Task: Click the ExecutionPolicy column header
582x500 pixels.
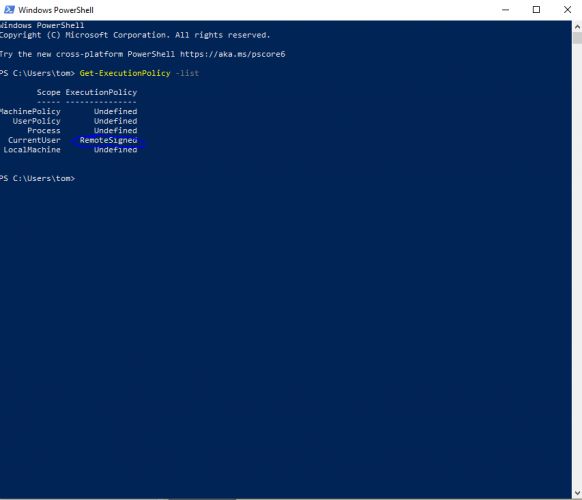Action: coord(101,92)
